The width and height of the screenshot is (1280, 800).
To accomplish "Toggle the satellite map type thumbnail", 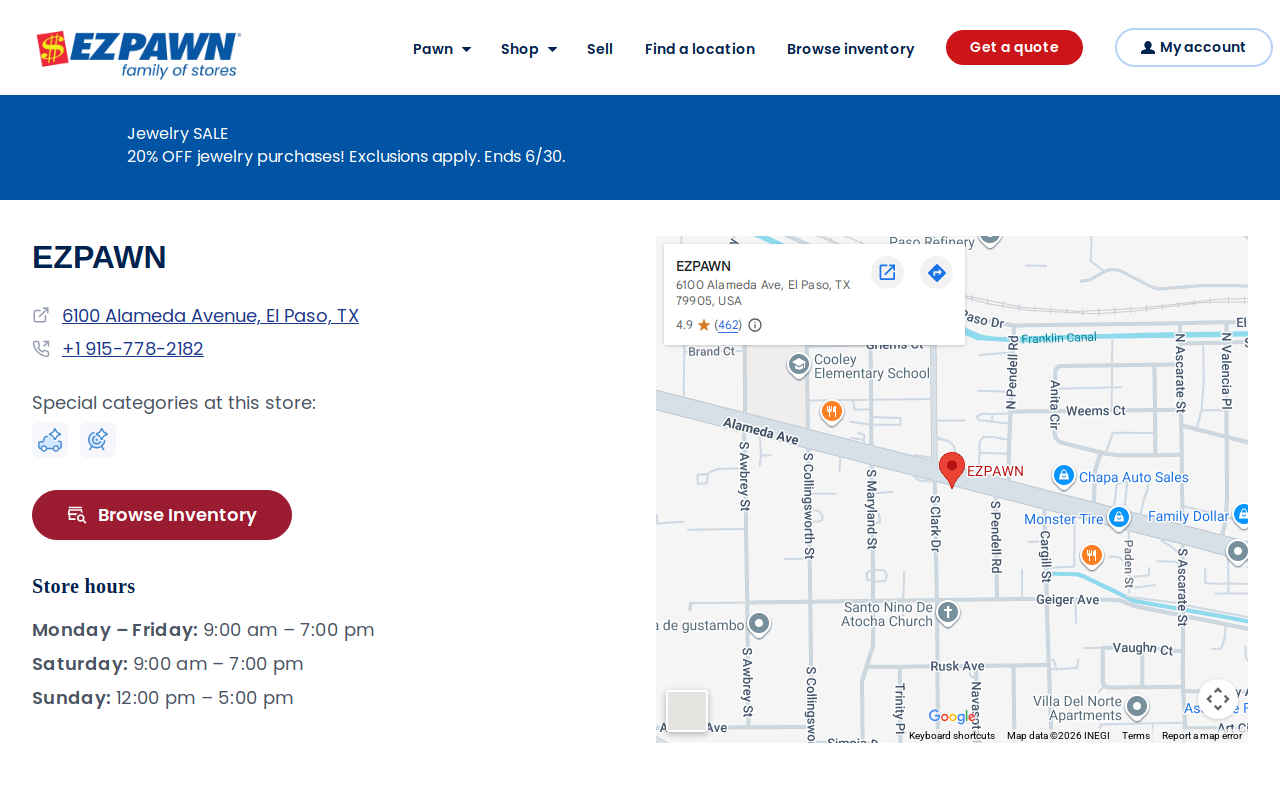I will pos(687,711).
